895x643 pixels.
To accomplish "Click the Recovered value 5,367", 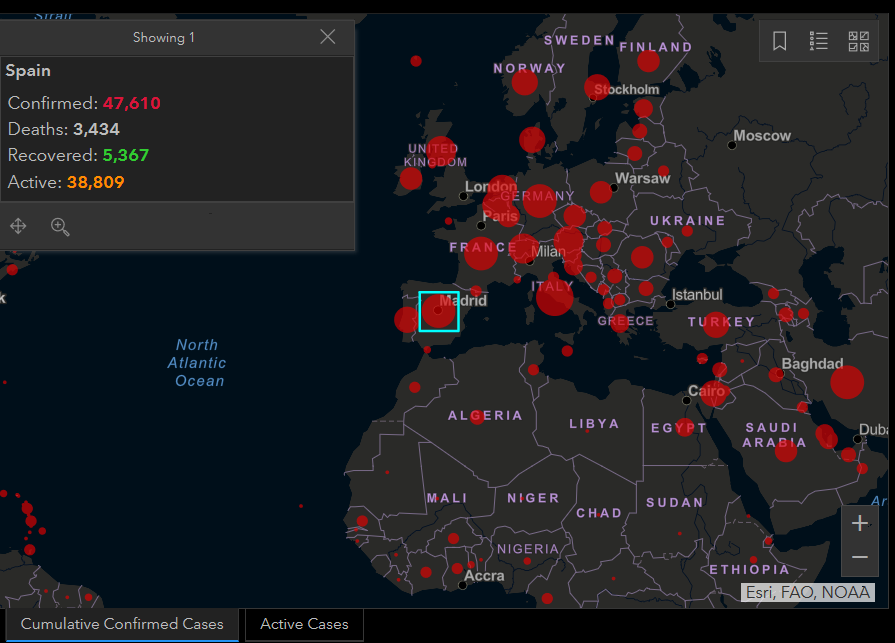I will (126, 155).
